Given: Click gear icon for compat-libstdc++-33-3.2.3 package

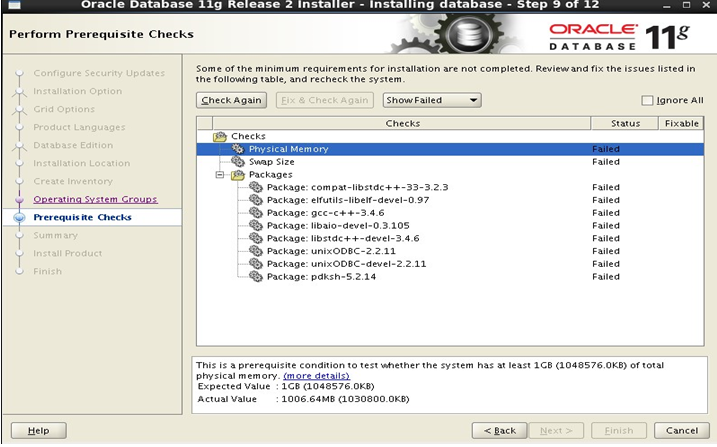Looking at the screenshot, I should click(x=256, y=187).
